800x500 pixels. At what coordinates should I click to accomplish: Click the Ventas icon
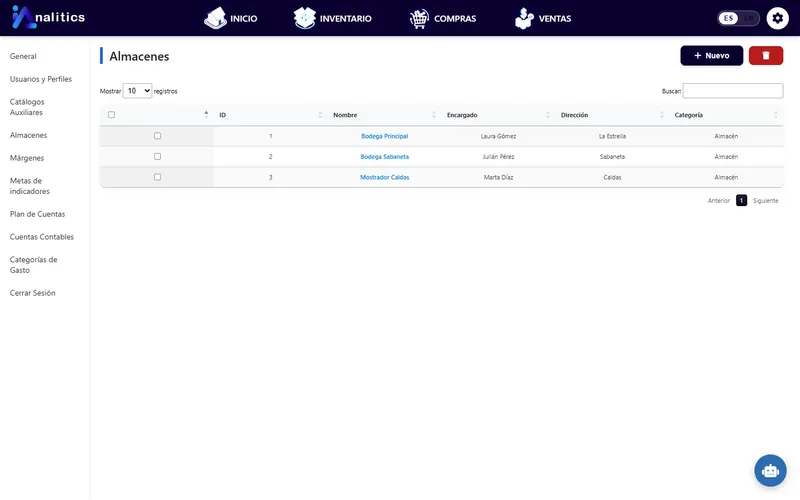point(524,18)
